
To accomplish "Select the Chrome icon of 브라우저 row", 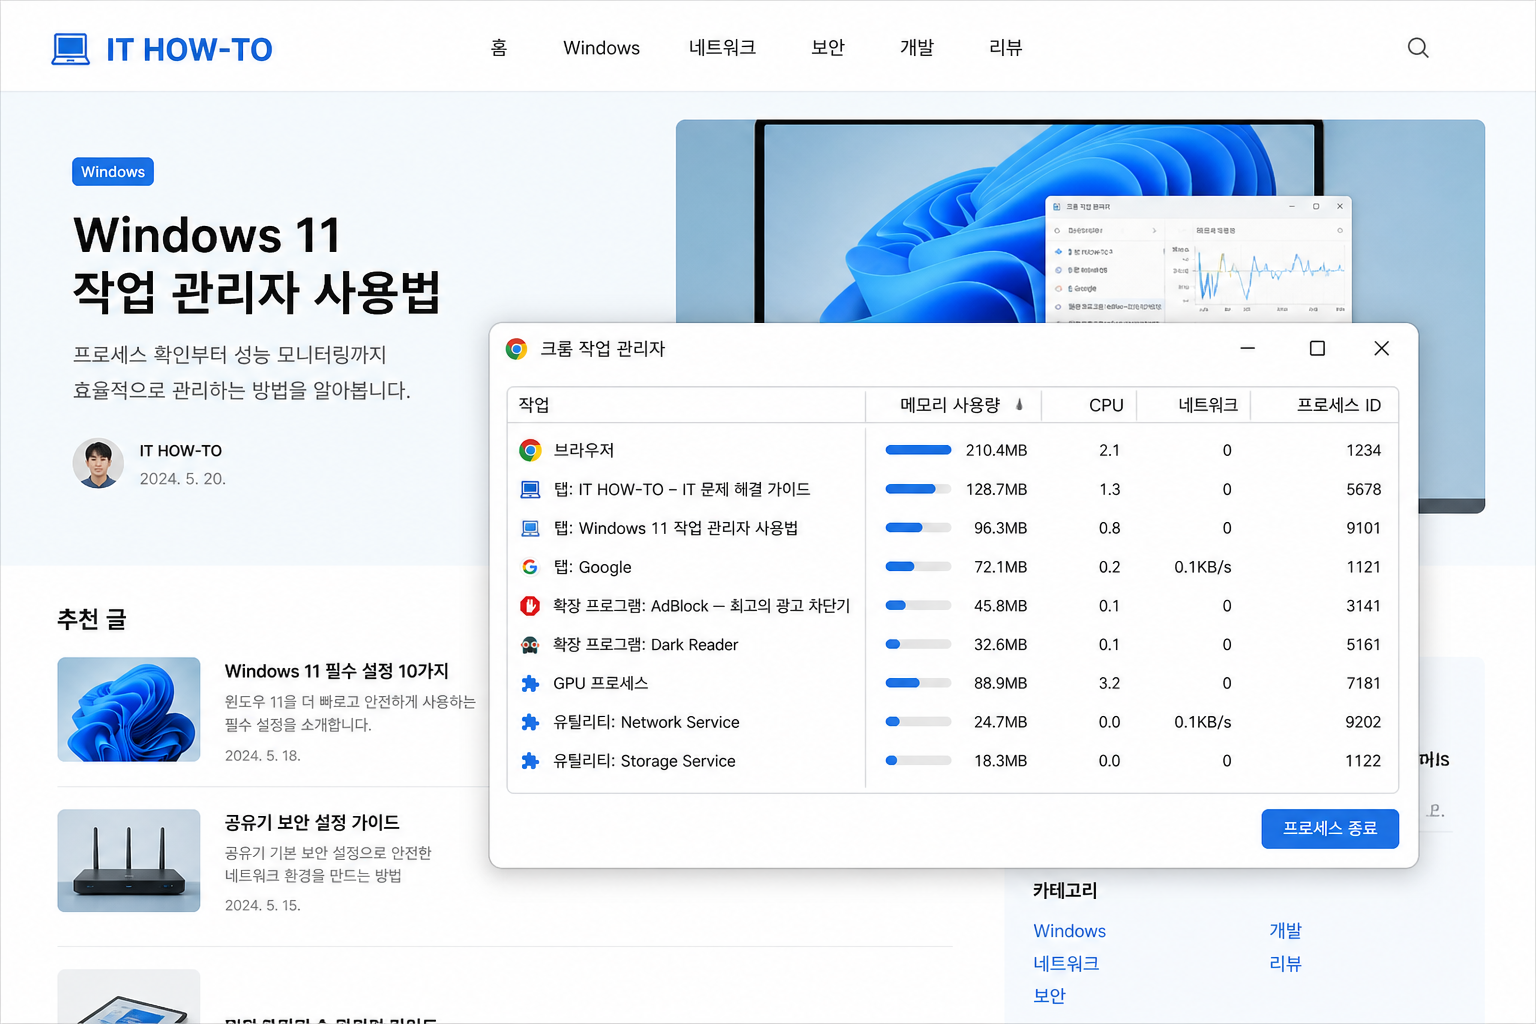I will [x=530, y=450].
